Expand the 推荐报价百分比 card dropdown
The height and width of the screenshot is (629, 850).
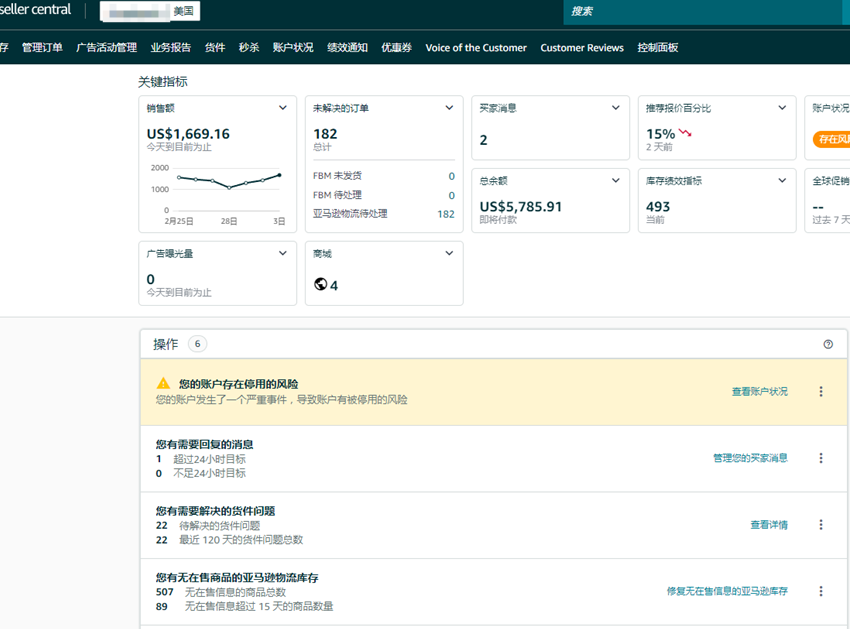coord(782,108)
